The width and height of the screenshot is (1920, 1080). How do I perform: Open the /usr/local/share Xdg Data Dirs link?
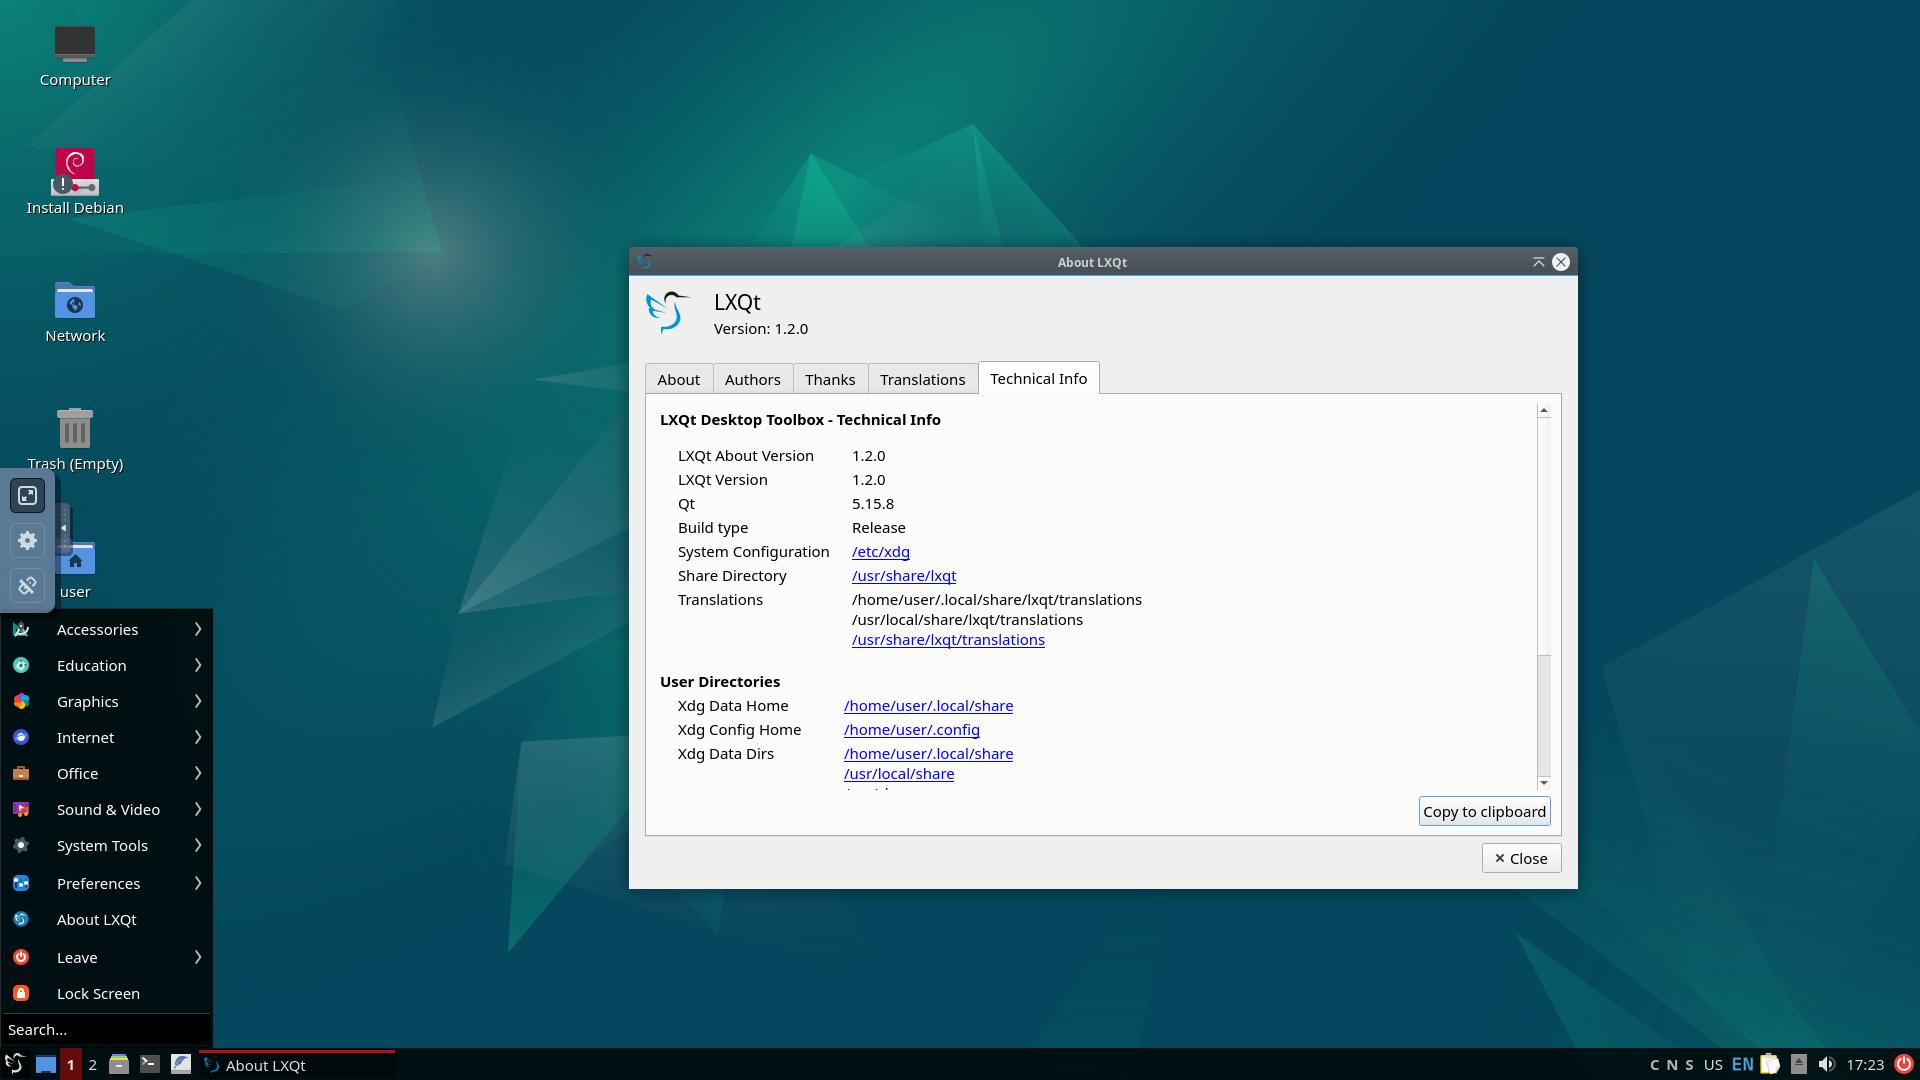click(x=898, y=773)
